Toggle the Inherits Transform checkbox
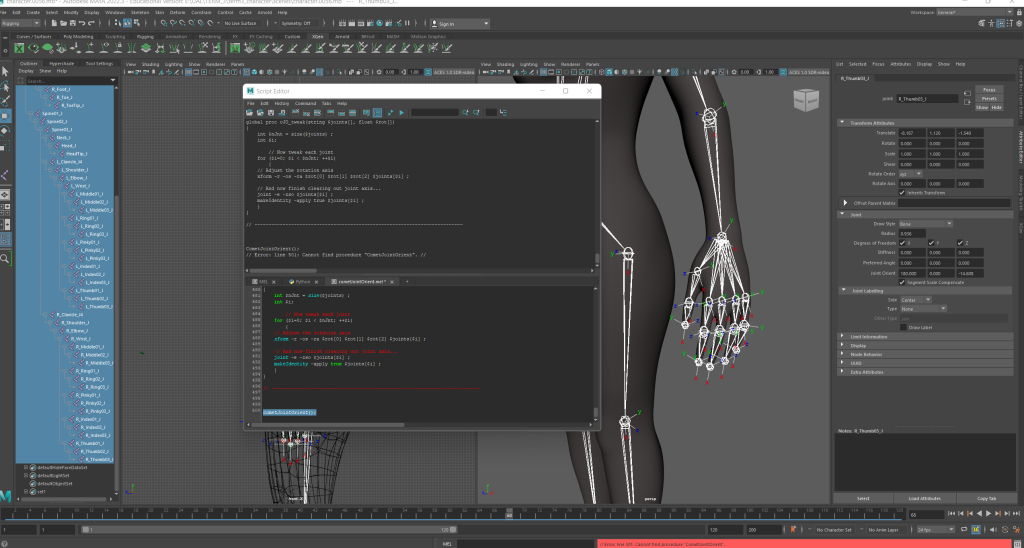Viewport: 1024px width, 548px height. pyautogui.click(x=903, y=191)
